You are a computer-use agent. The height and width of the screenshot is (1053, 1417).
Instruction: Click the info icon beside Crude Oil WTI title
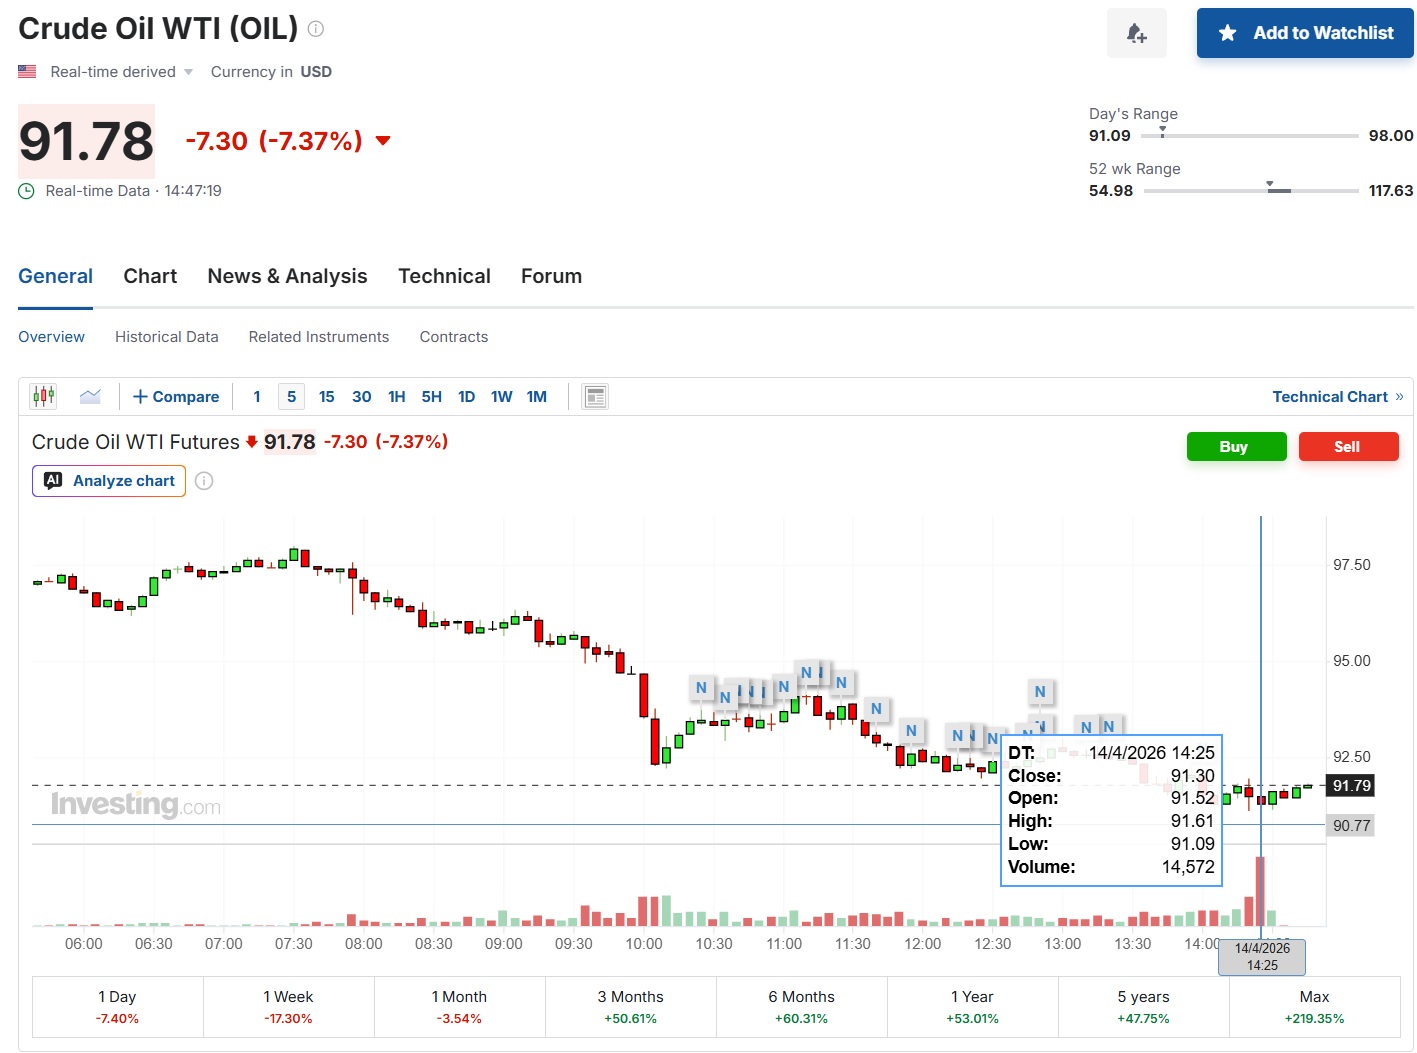coord(316,29)
